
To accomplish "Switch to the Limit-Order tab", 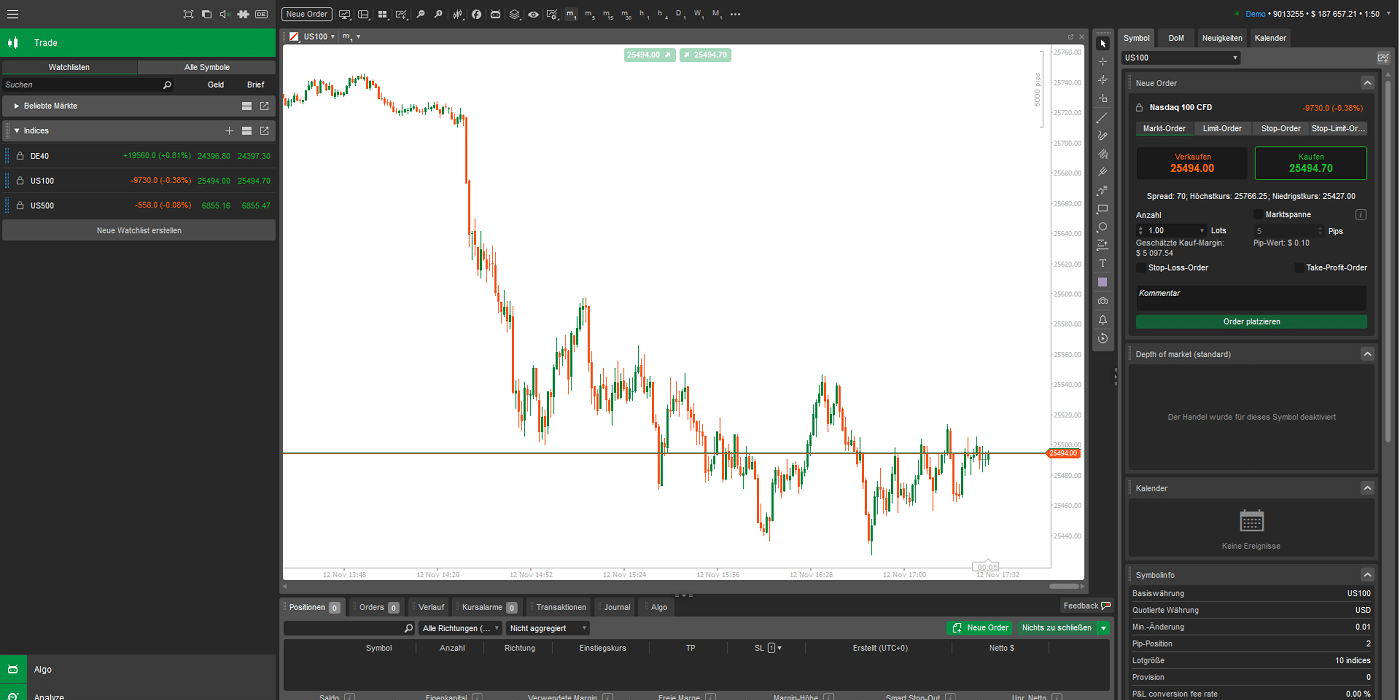I will 1222,128.
